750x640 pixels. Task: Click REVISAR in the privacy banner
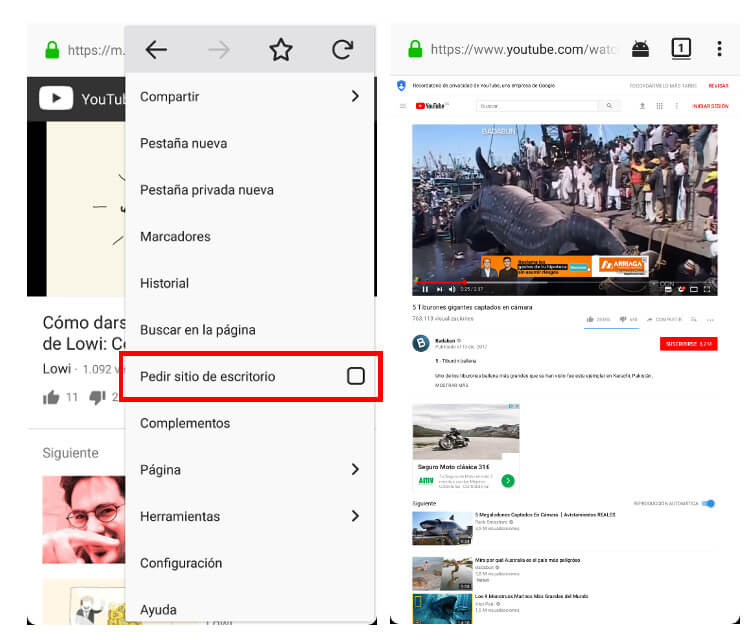pyautogui.click(x=718, y=86)
